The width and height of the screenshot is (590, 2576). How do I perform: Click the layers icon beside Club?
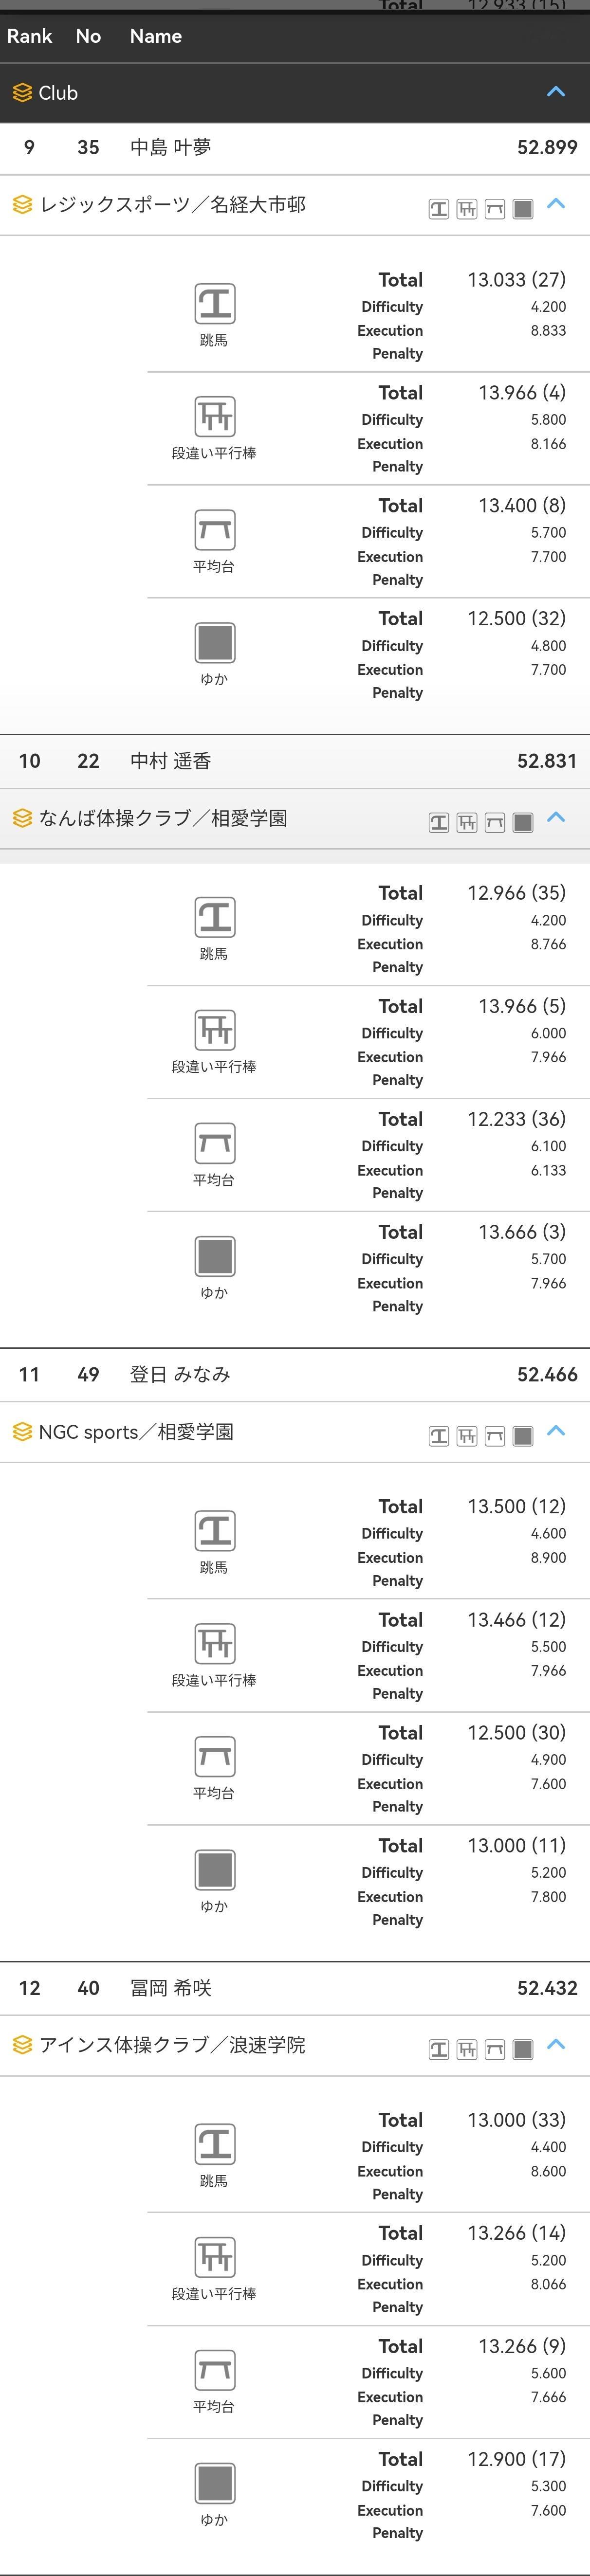pyautogui.click(x=22, y=93)
